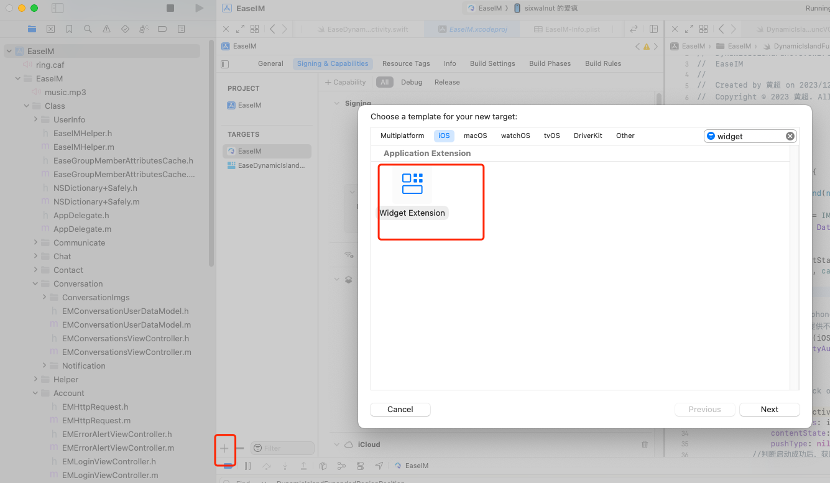Open the Source Control navigator
Image resolution: width=830 pixels, height=484 pixels.
pos(50,29)
